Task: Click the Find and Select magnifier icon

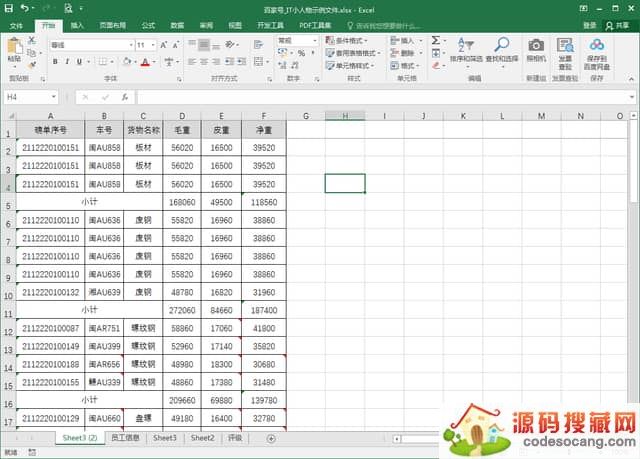Action: pyautogui.click(x=501, y=48)
